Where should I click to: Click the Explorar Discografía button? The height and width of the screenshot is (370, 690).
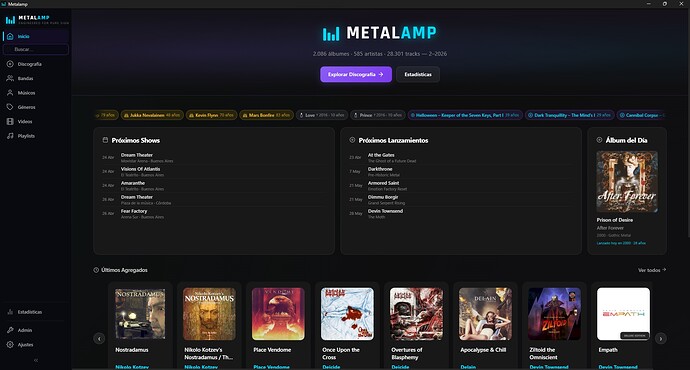[356, 74]
